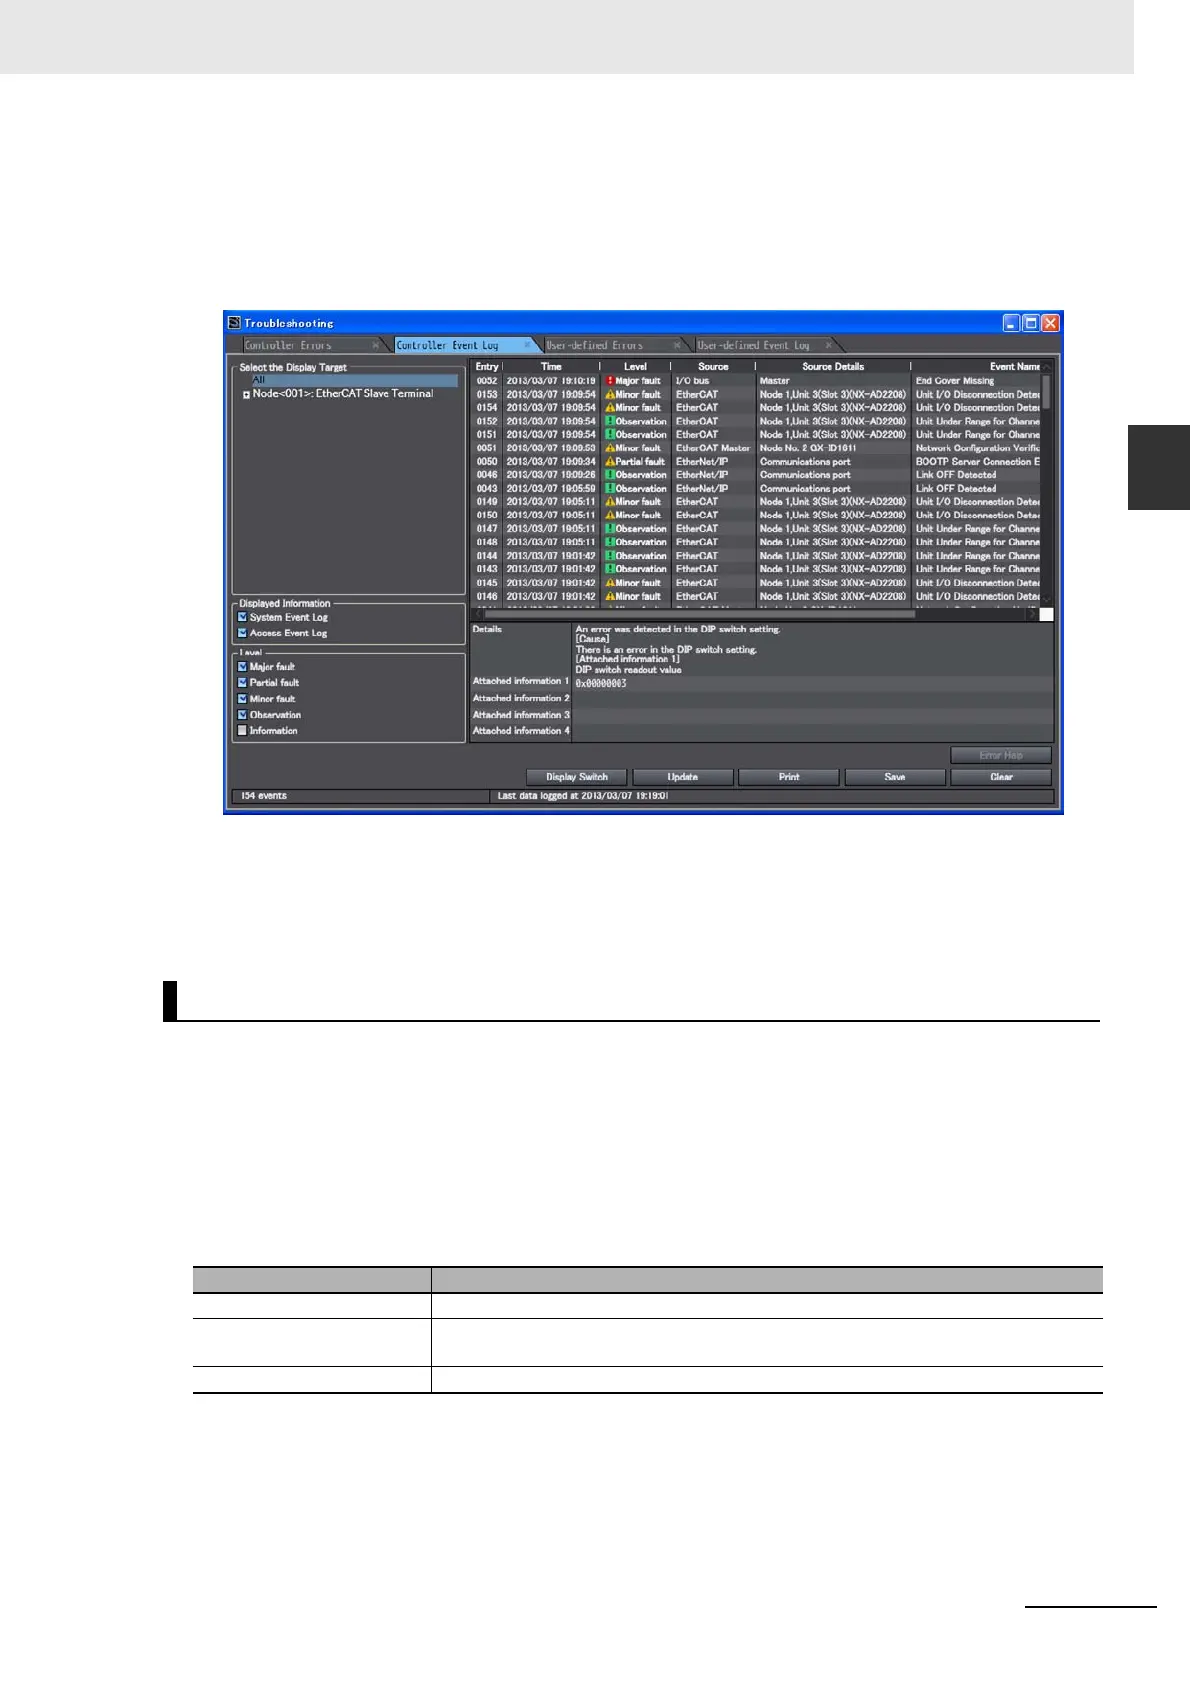Click the Observation icon on entry 0046
The height and width of the screenshot is (1684, 1190).
(x=610, y=475)
